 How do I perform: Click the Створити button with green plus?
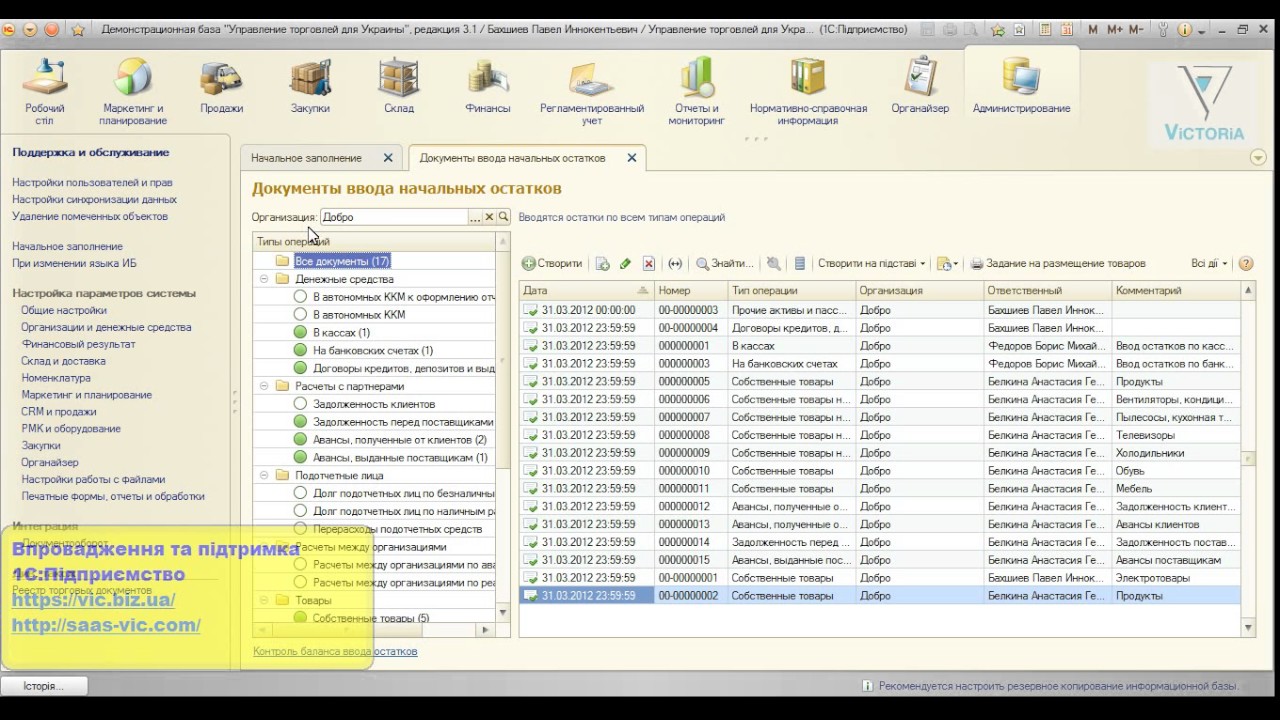552,264
